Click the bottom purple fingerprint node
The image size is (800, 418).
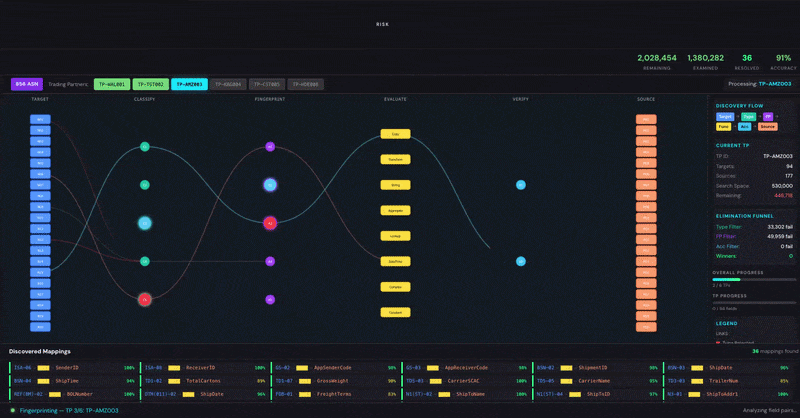[270, 300]
